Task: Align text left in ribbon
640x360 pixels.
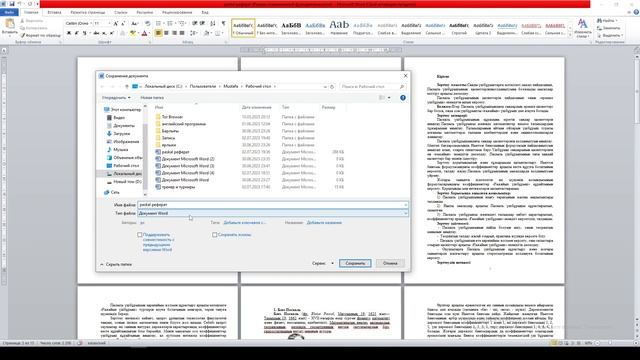Action: tap(158, 33)
